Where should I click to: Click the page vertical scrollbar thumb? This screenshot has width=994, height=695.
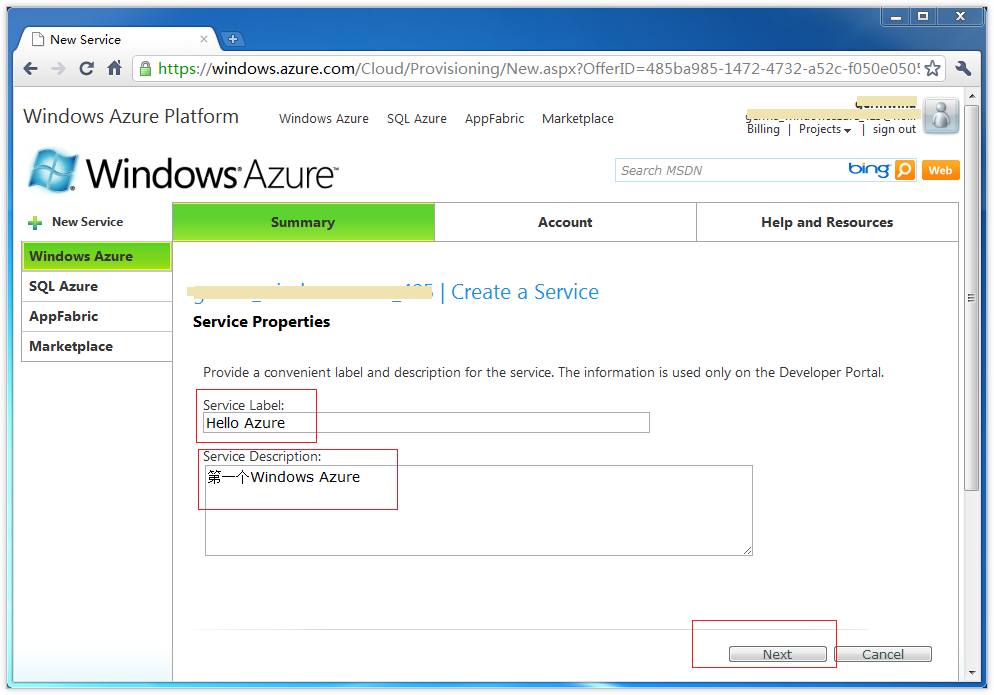pos(972,298)
